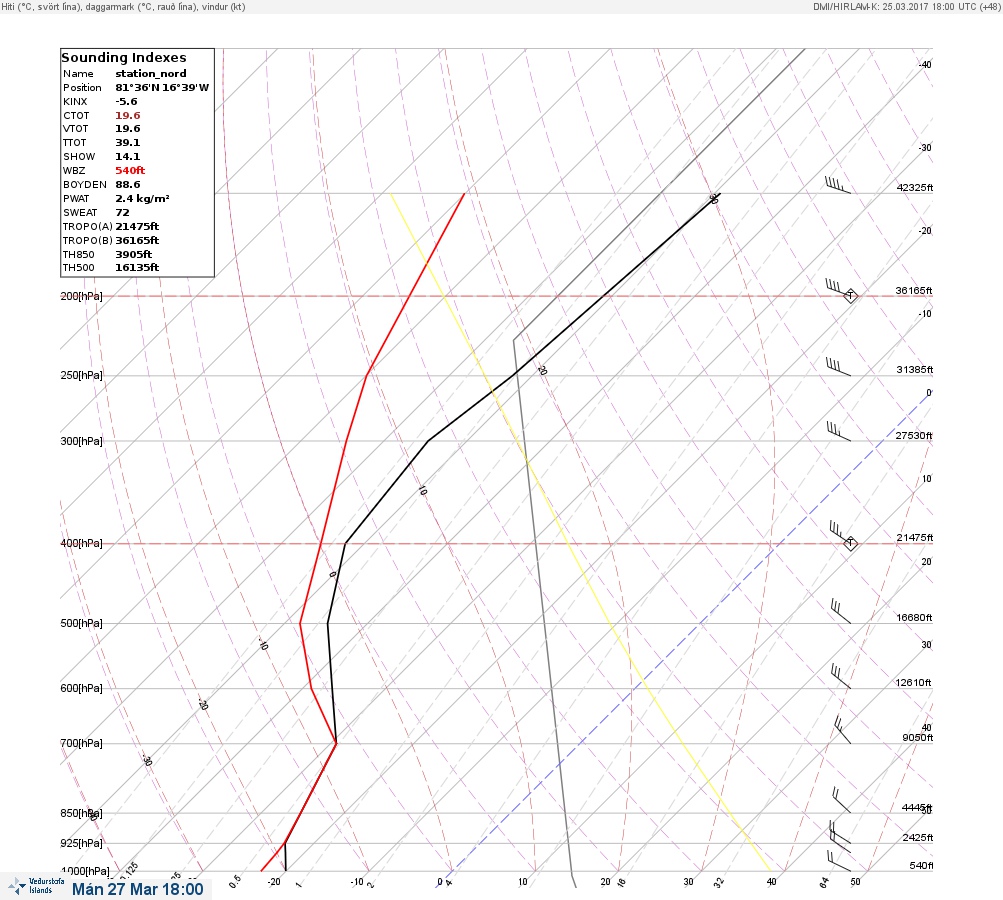Click the altitude label 31385ft
The height and width of the screenshot is (900, 1003).
point(915,370)
